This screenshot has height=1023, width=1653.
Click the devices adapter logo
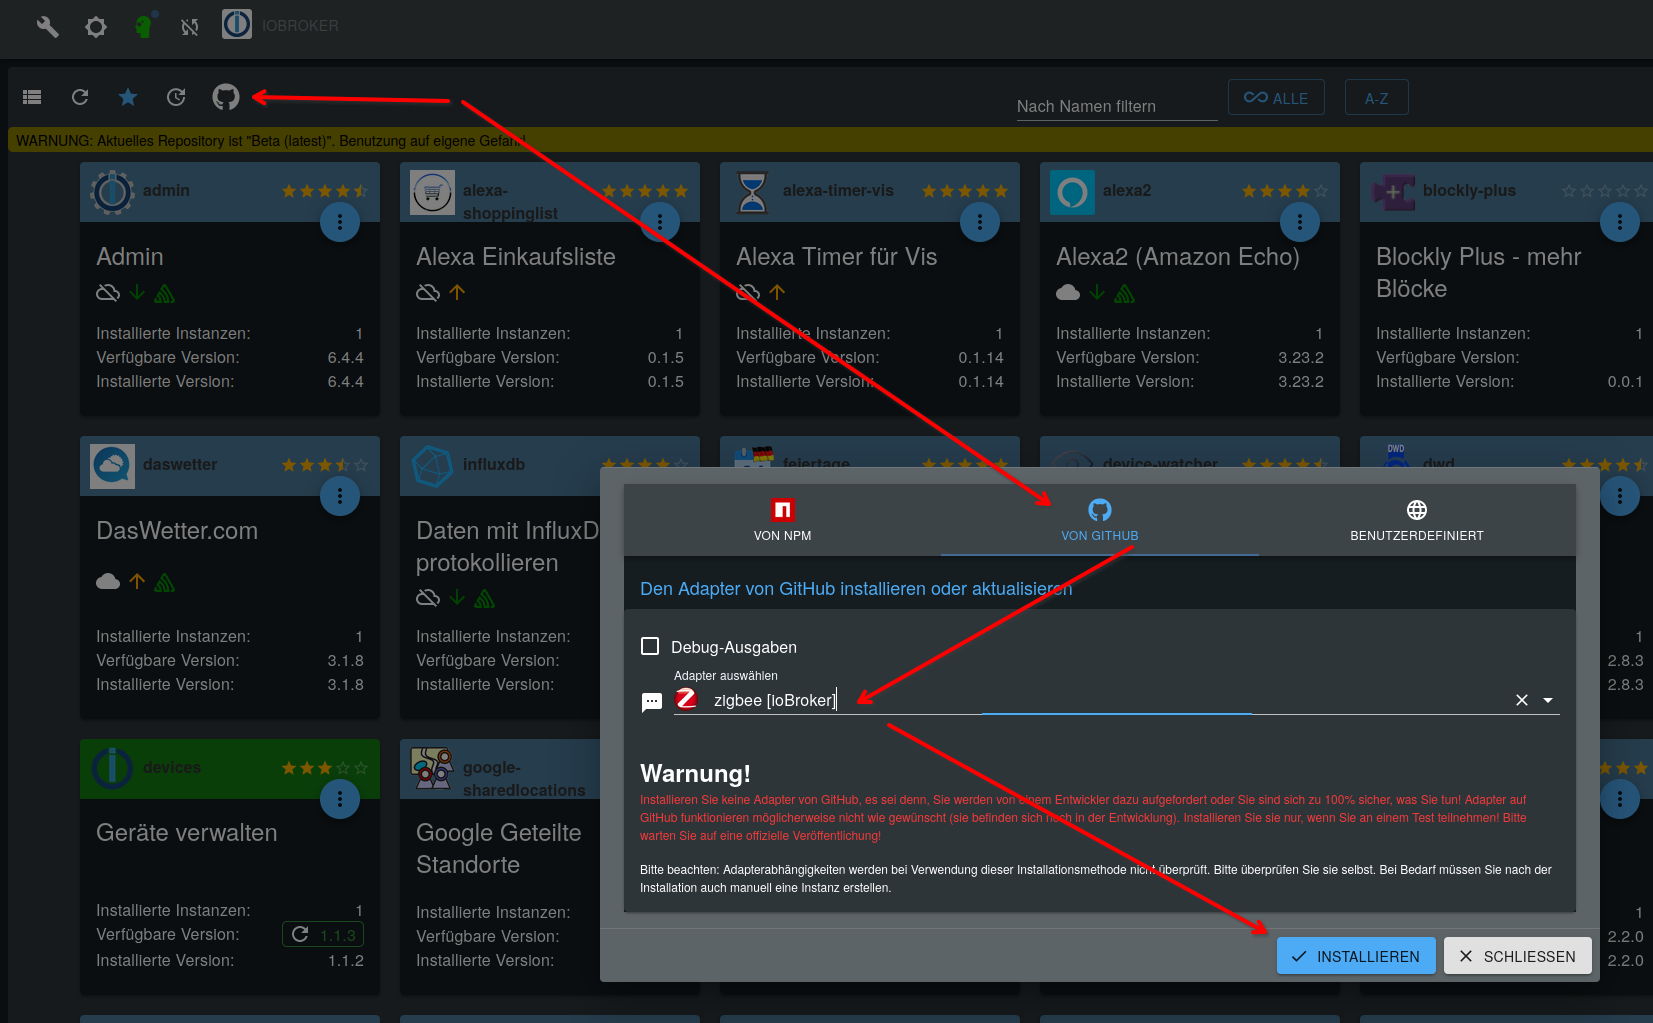113,769
